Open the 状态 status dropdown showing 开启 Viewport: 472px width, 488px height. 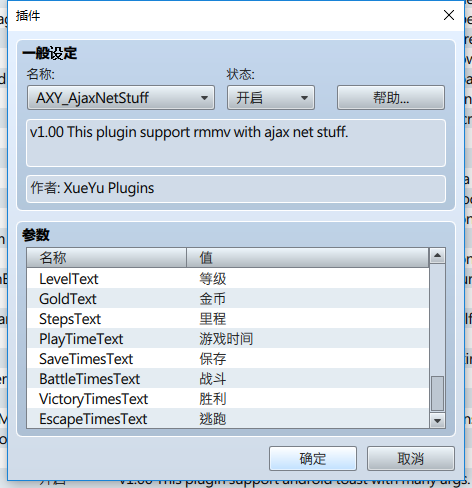click(271, 98)
